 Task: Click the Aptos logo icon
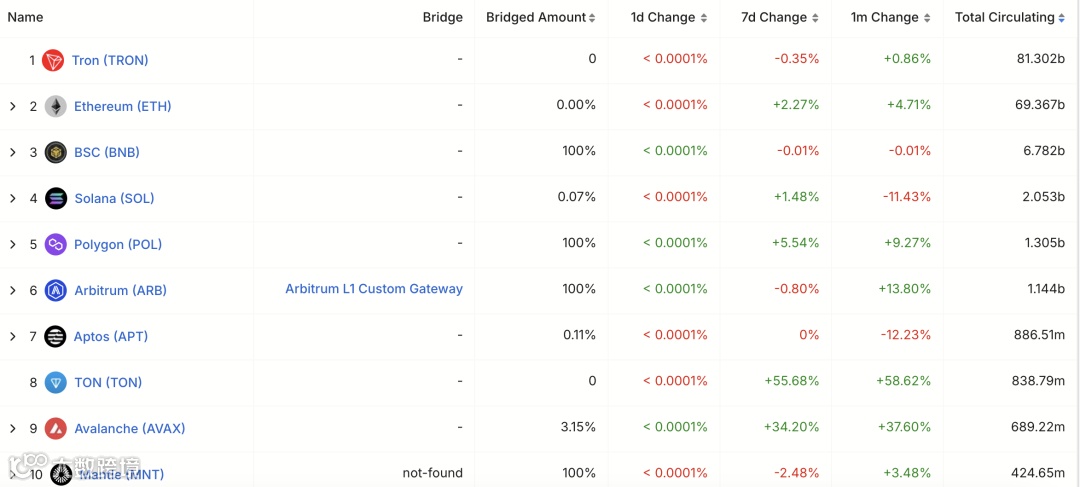55,336
